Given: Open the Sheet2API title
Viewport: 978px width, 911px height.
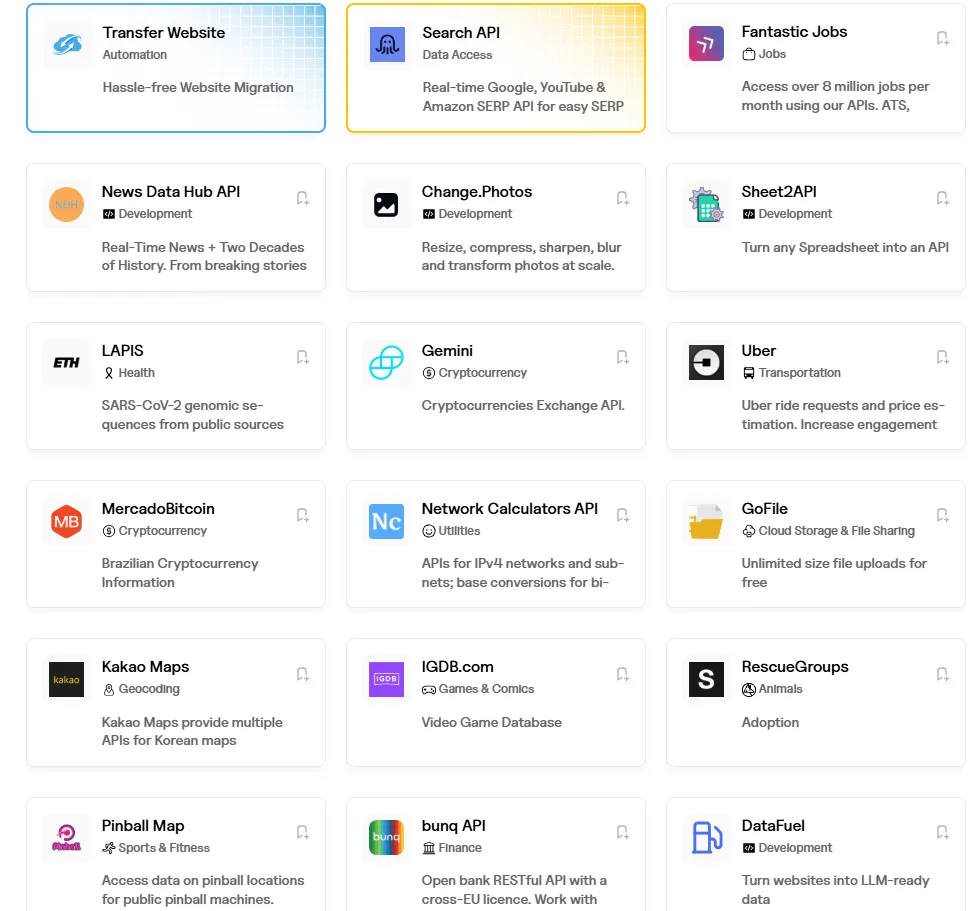Looking at the screenshot, I should (x=779, y=191).
